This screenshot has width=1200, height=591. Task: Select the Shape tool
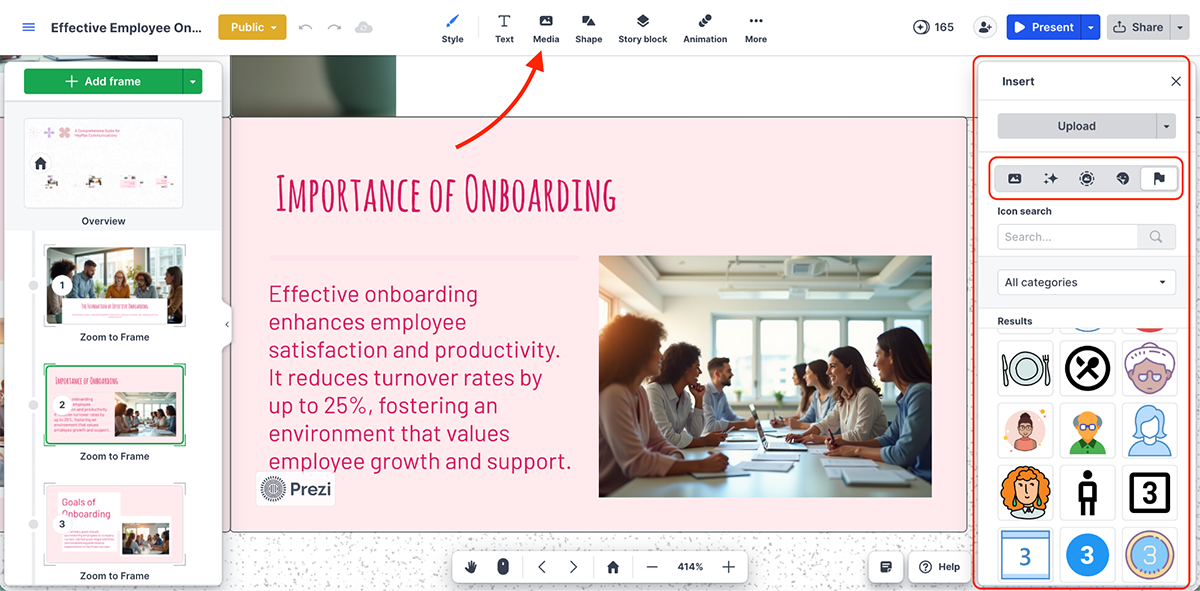pyautogui.click(x=588, y=27)
